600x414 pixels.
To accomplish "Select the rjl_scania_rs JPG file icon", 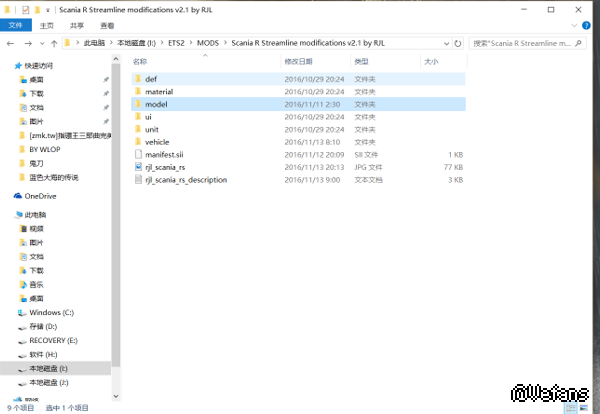I will pos(138,167).
